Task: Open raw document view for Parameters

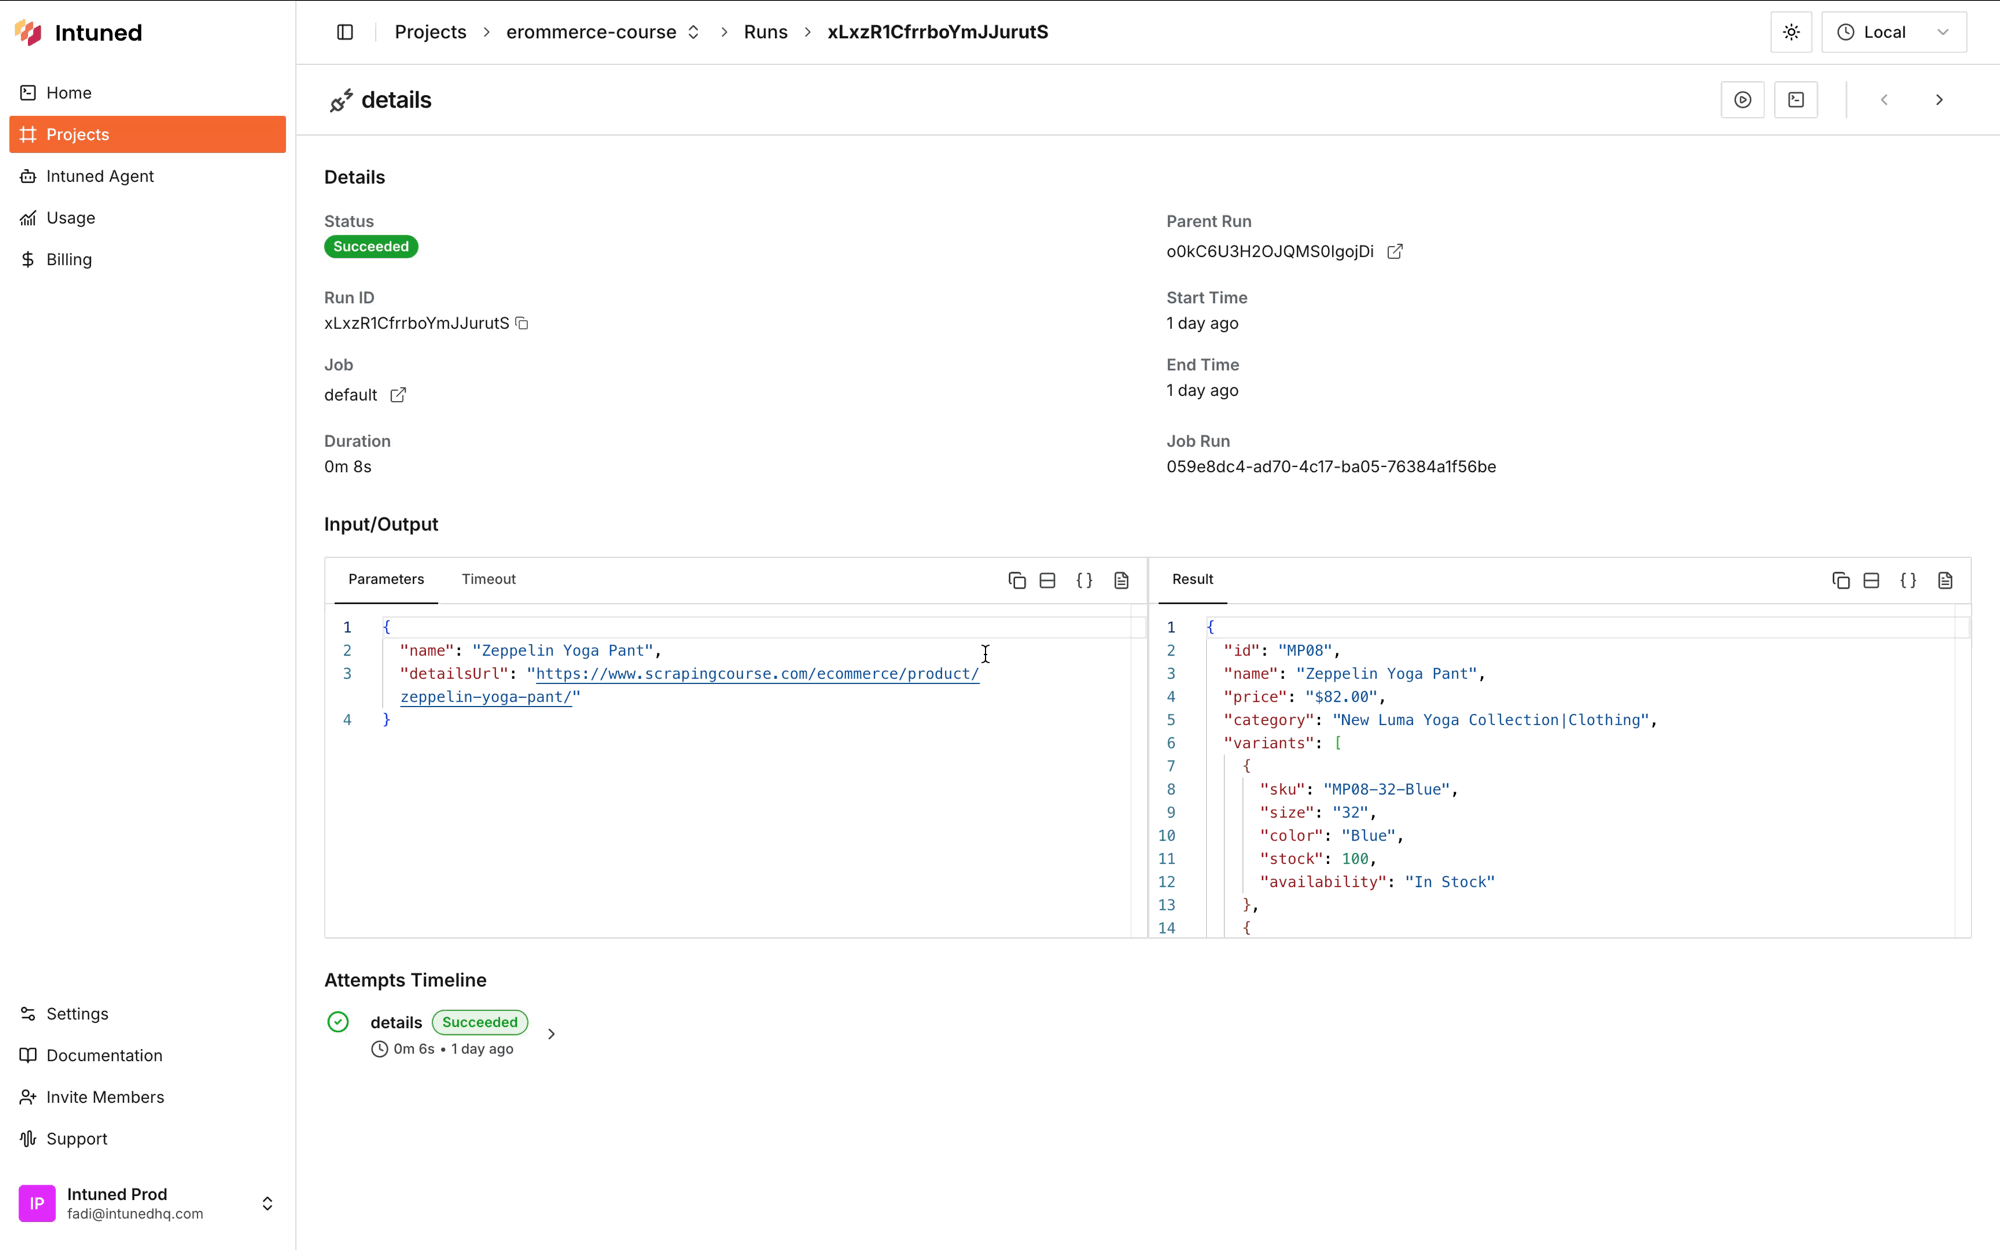Action: [1121, 580]
